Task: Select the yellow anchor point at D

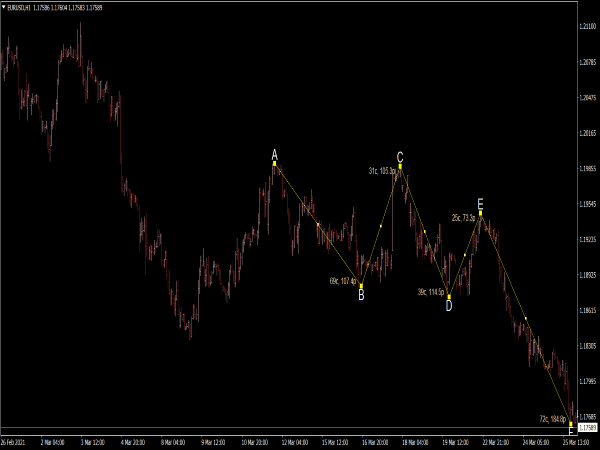Action: click(x=449, y=297)
